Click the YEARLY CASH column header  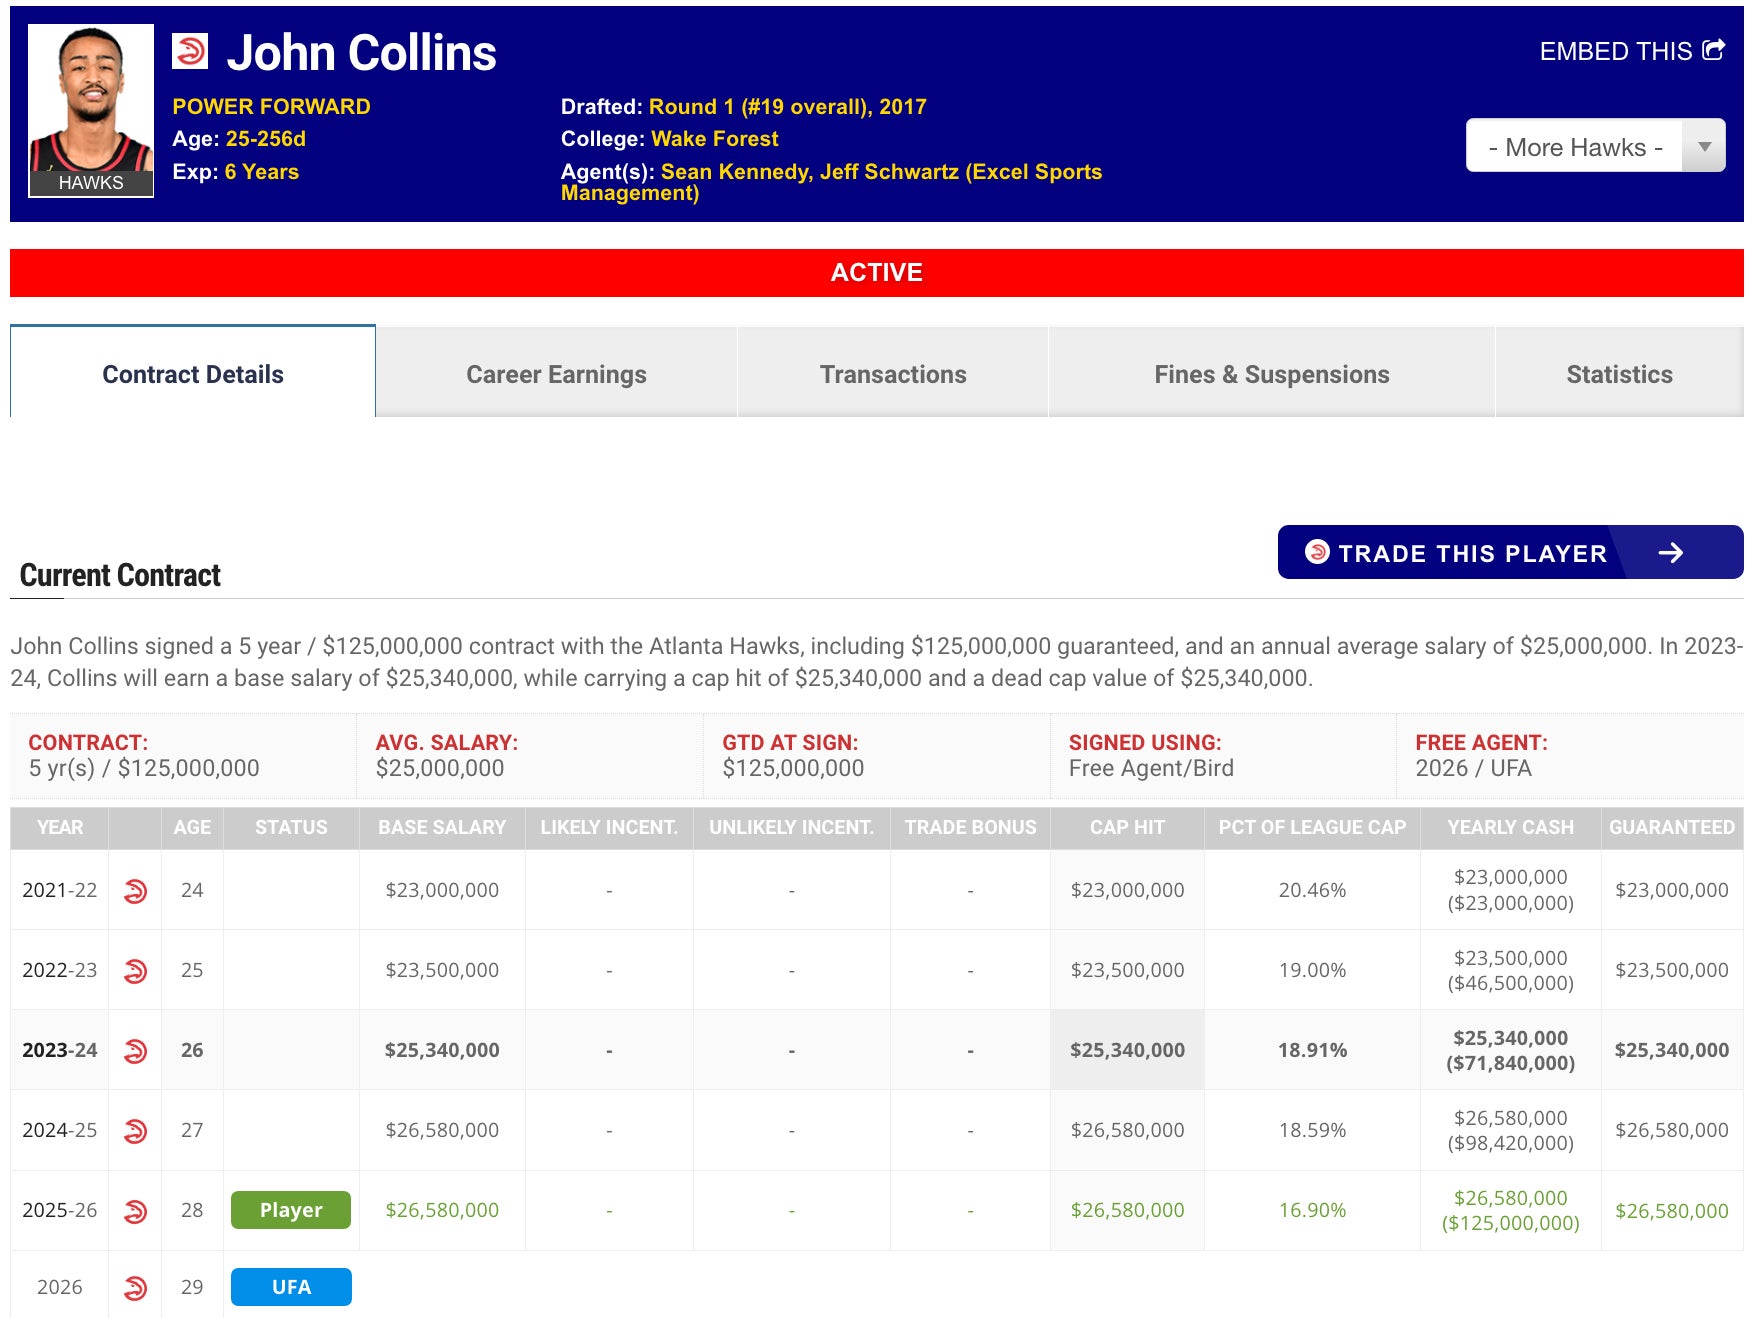(x=1510, y=827)
